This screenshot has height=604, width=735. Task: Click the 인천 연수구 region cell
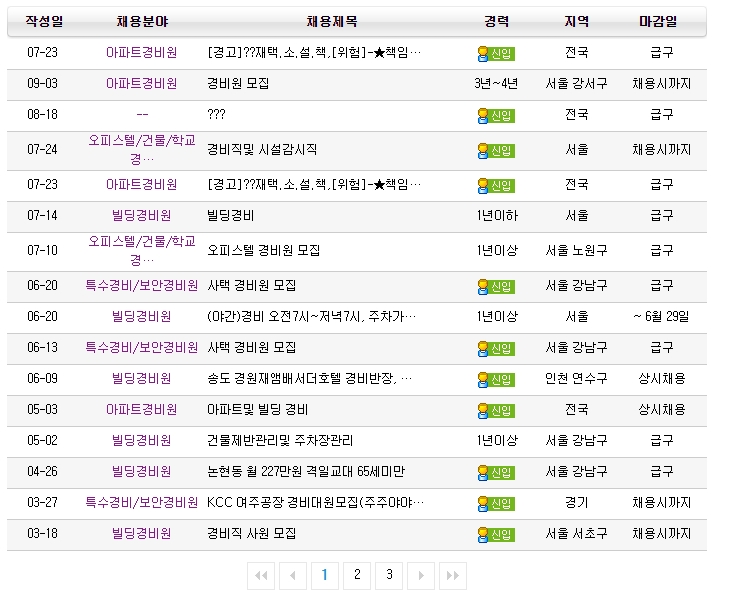pyautogui.click(x=577, y=378)
